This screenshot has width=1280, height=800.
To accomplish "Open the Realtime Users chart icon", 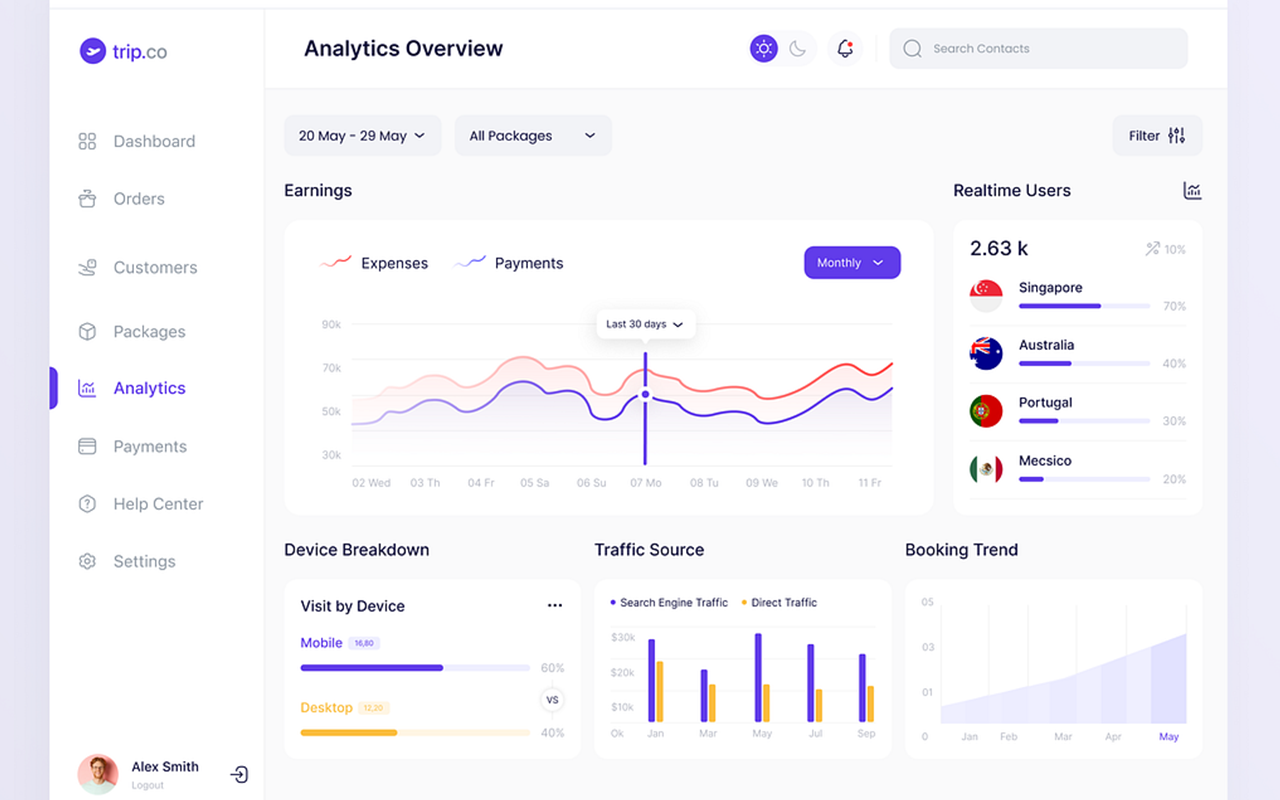I will click(1192, 190).
